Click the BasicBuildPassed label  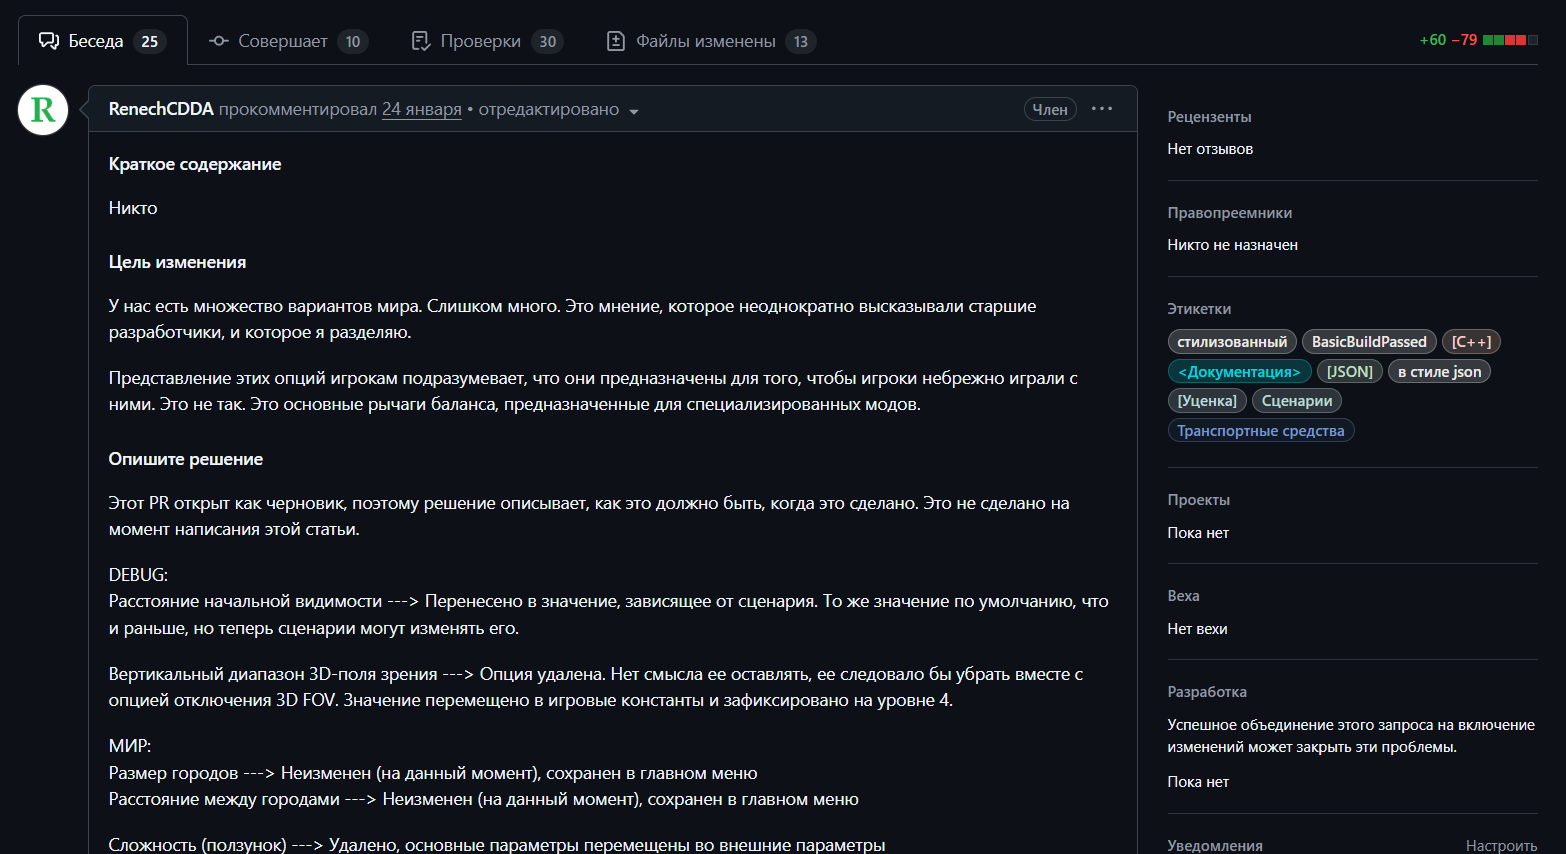(x=1369, y=342)
